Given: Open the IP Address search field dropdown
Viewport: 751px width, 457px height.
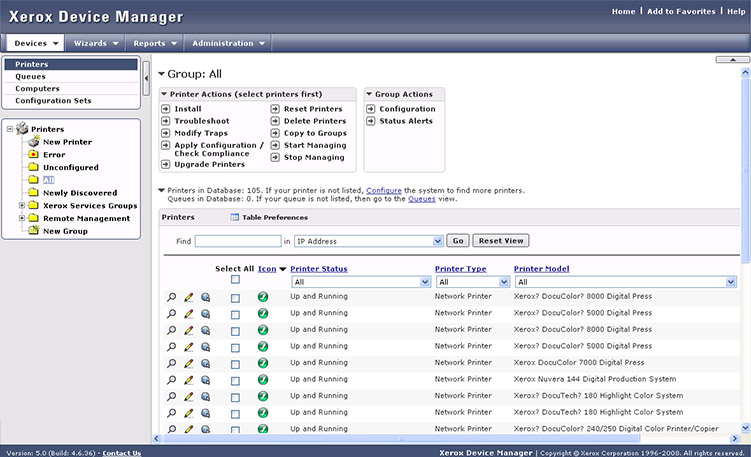Looking at the screenshot, I should point(438,241).
